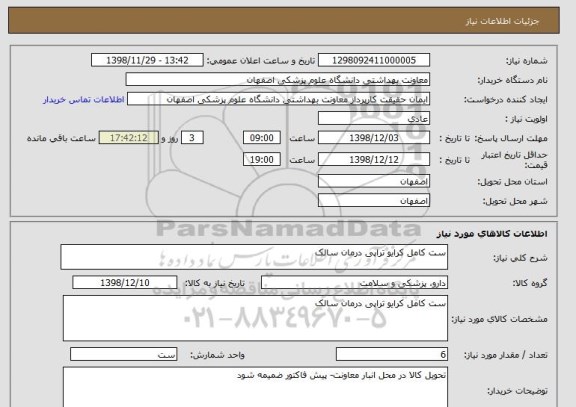576x407 pixels.
Task: Click the اطلاعات کالاهای مورد نیاز section heading
Action: pos(492,234)
